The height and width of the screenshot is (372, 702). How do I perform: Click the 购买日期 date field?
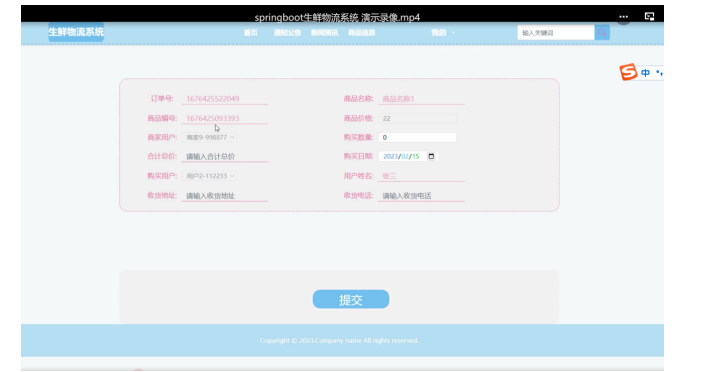(408, 156)
